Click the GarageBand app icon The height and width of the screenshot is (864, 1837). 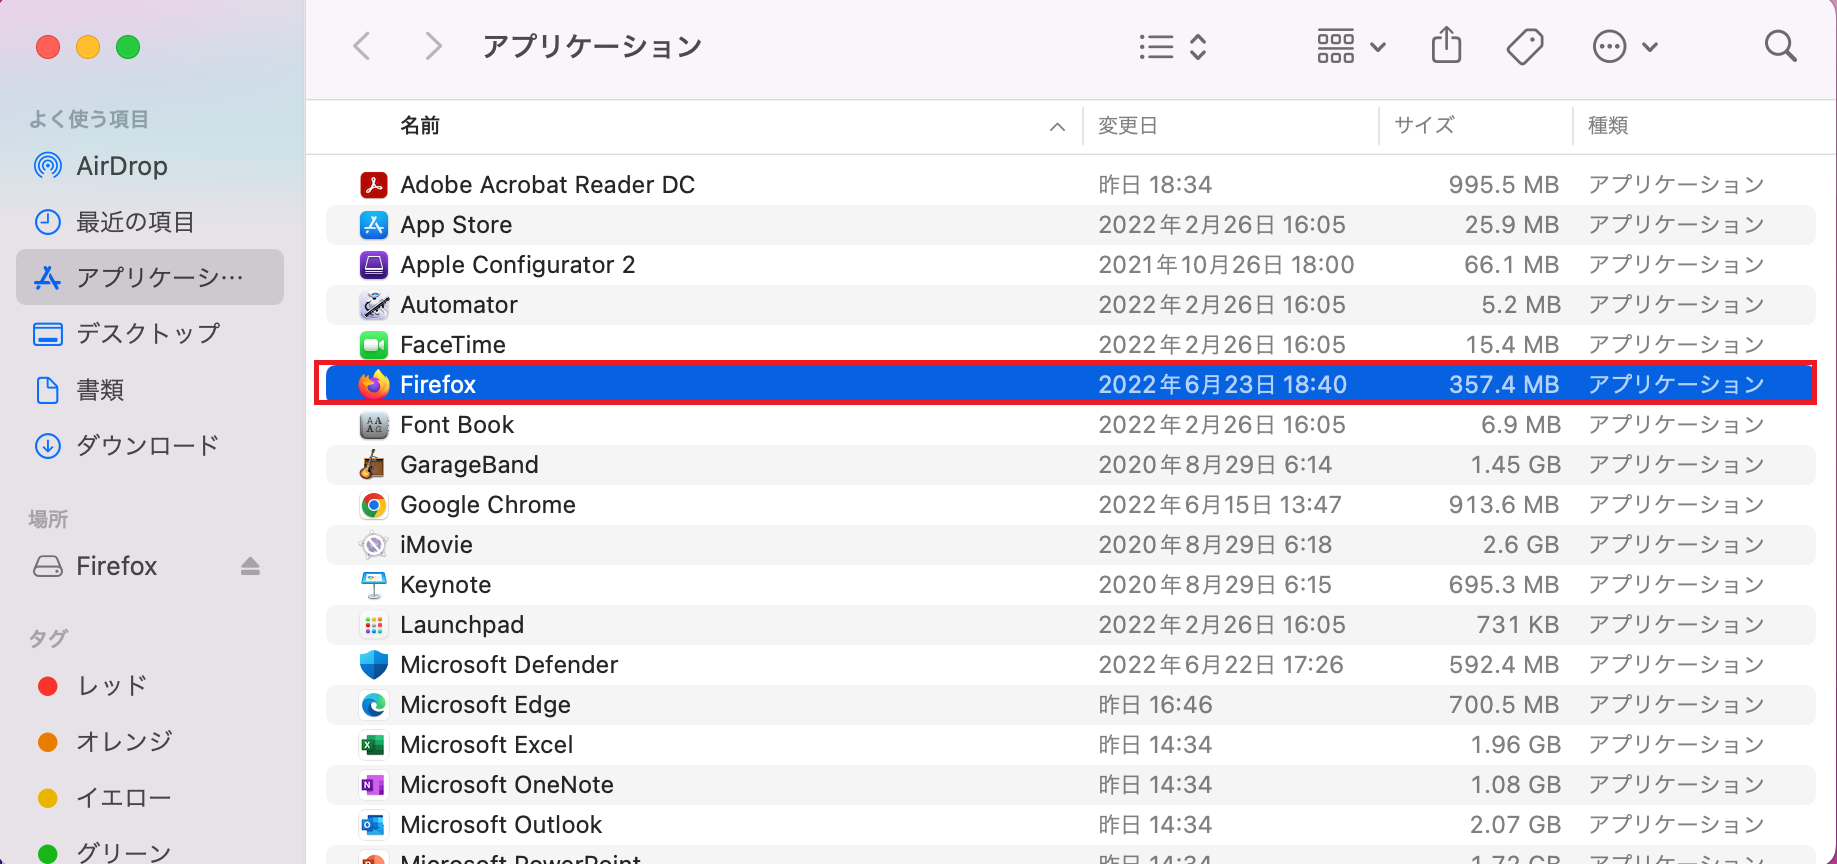click(374, 465)
